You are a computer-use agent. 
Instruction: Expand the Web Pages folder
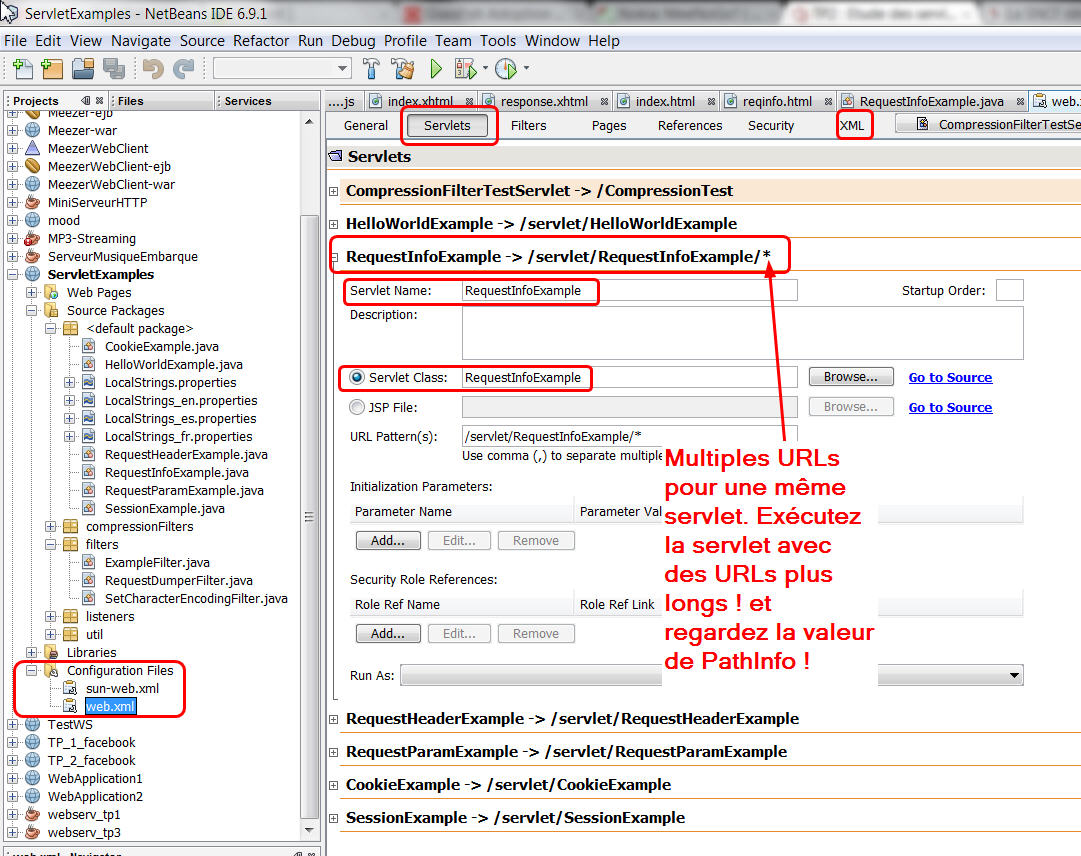coord(32,292)
